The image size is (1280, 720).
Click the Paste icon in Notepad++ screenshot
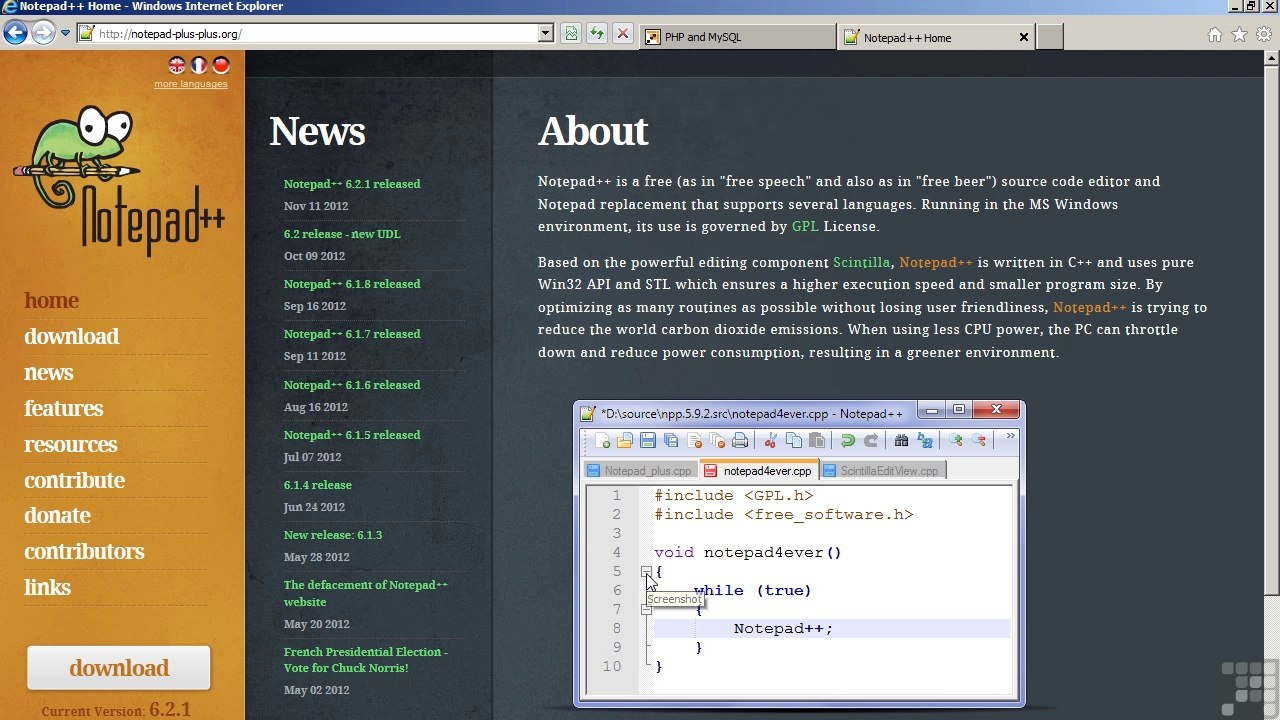point(817,441)
